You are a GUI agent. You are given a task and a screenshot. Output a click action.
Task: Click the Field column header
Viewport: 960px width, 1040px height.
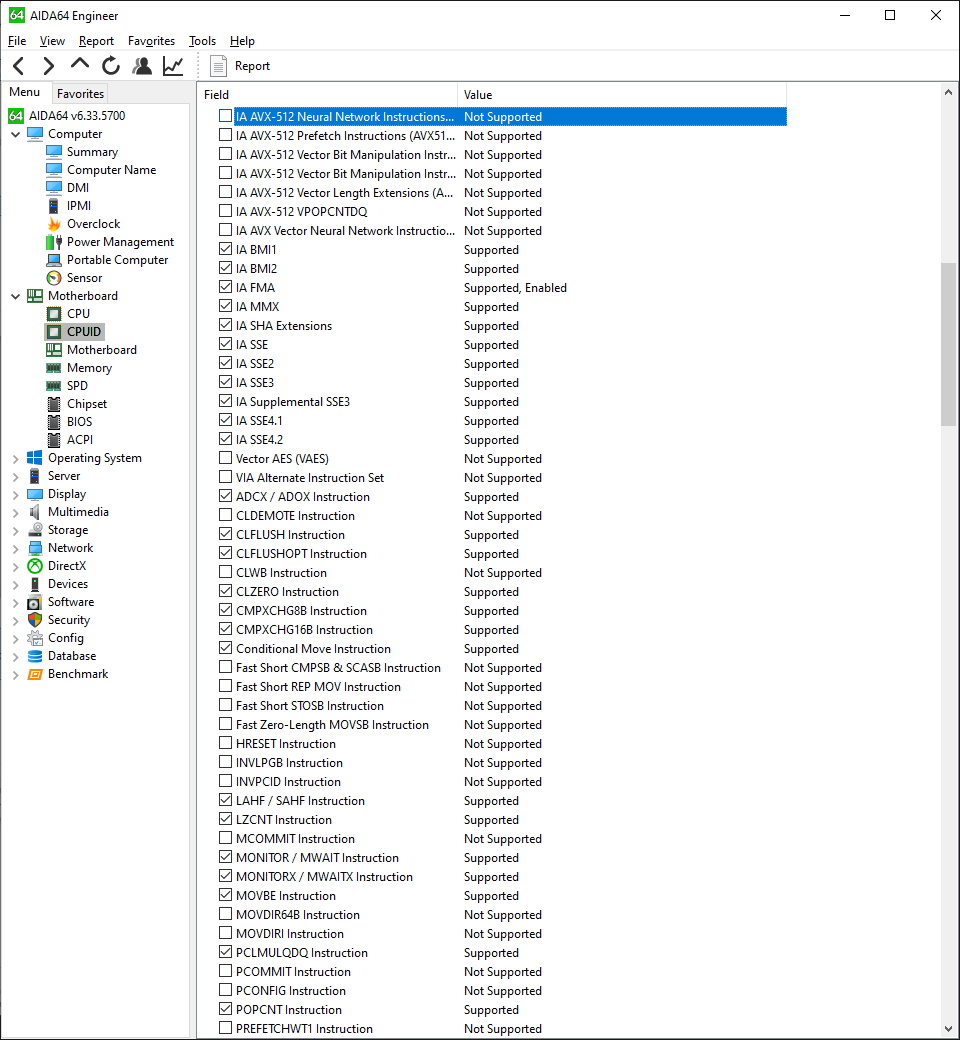coord(330,95)
